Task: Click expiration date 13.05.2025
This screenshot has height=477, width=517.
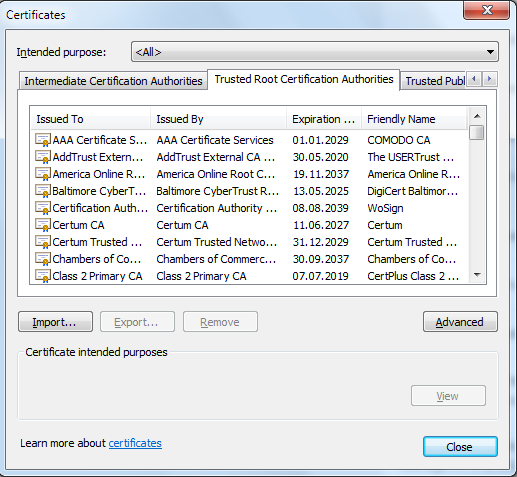Action: tap(320, 191)
